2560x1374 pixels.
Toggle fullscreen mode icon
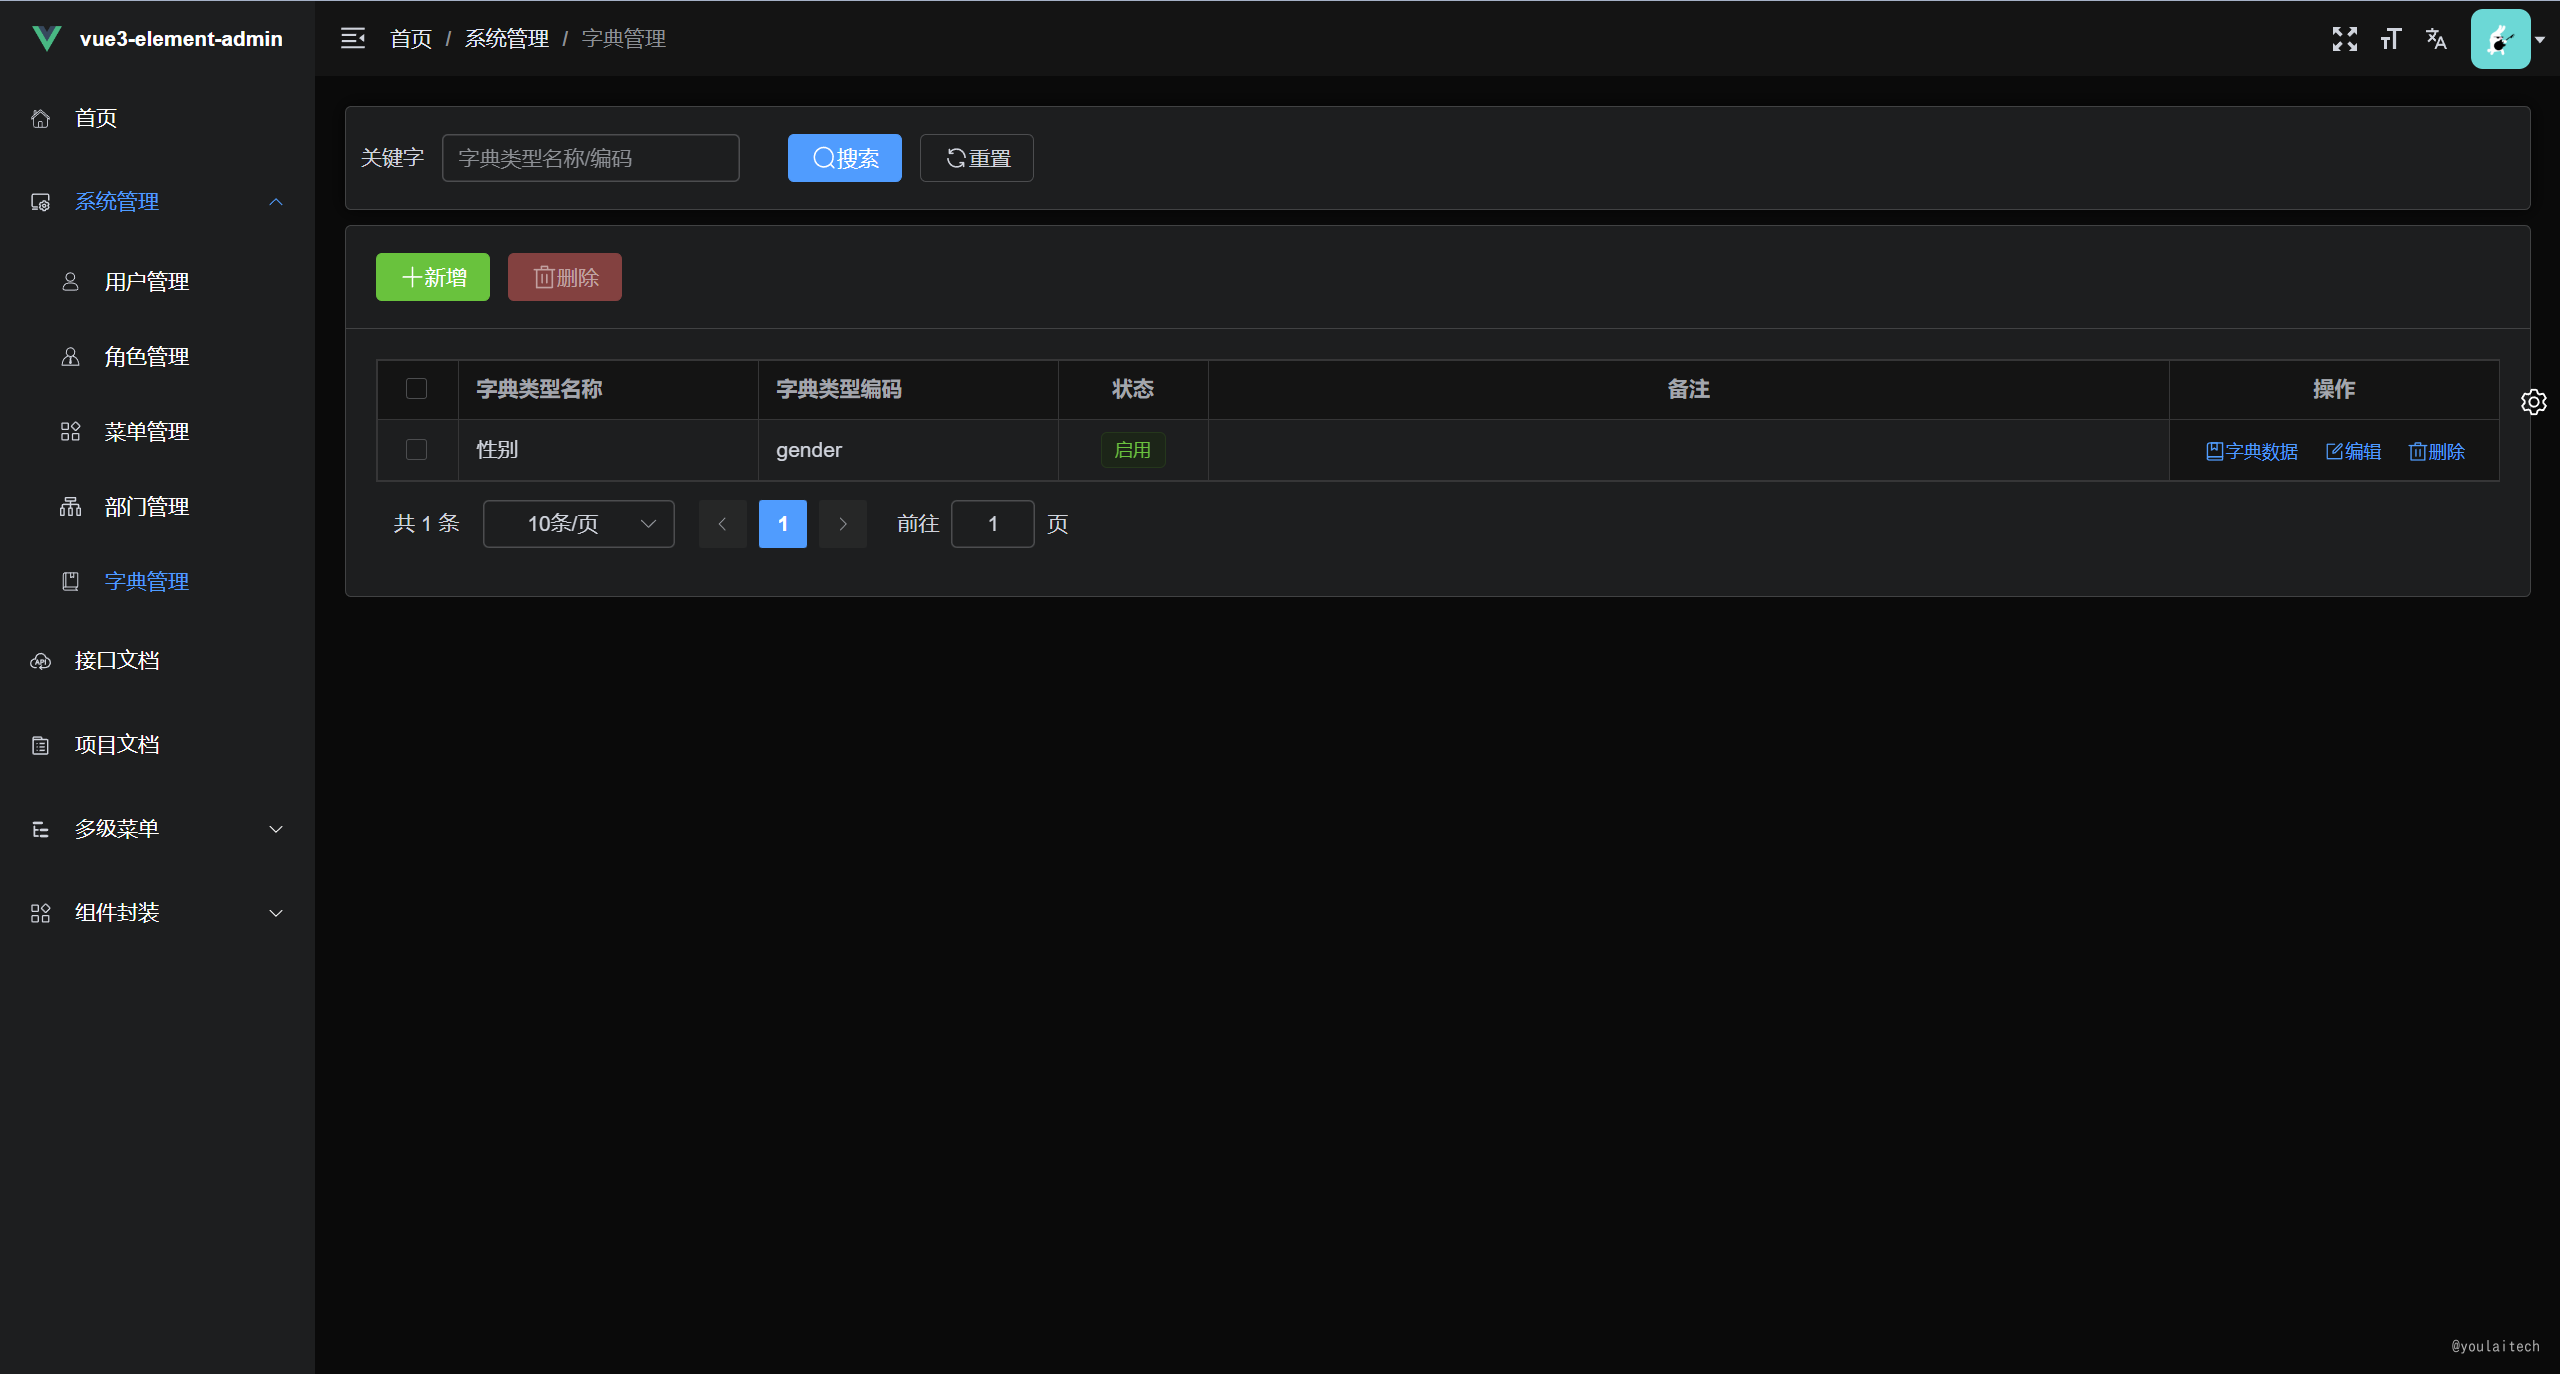(x=2344, y=39)
